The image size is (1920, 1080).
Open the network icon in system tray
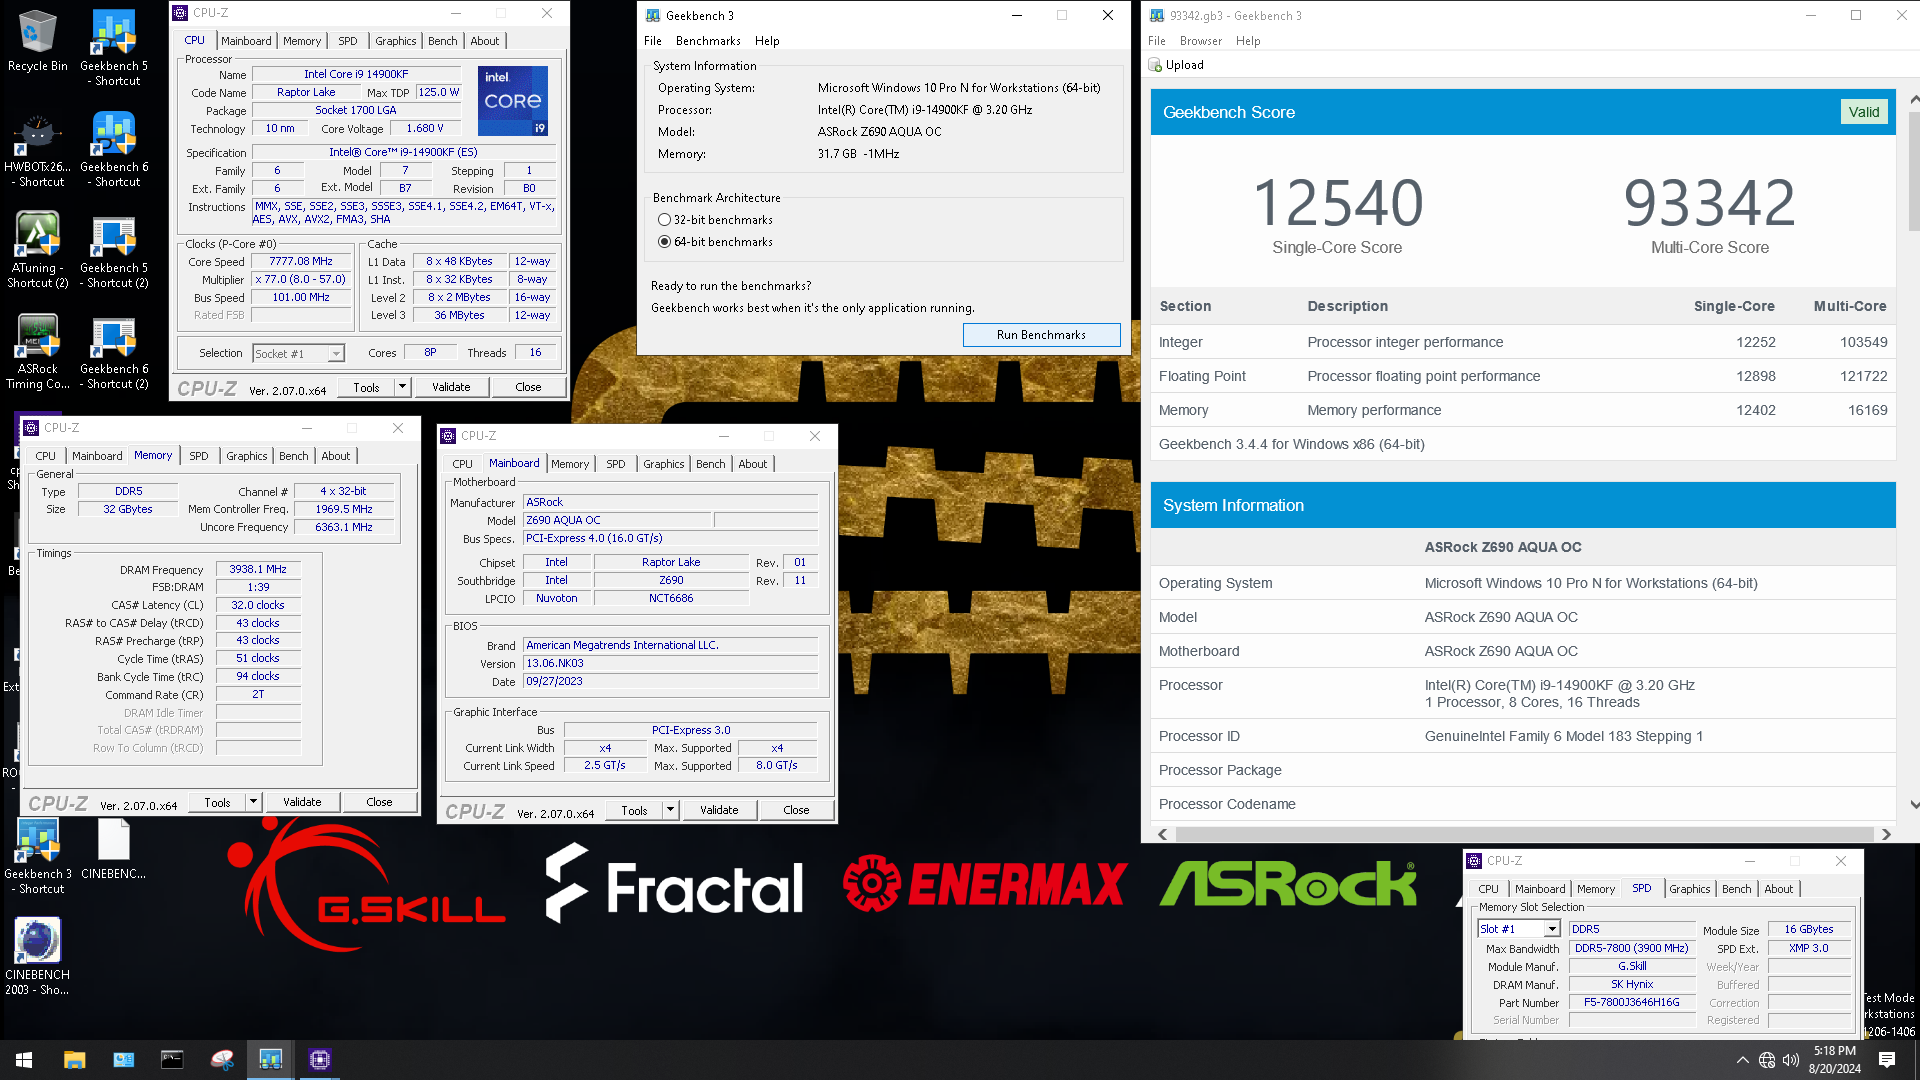[1767, 1060]
